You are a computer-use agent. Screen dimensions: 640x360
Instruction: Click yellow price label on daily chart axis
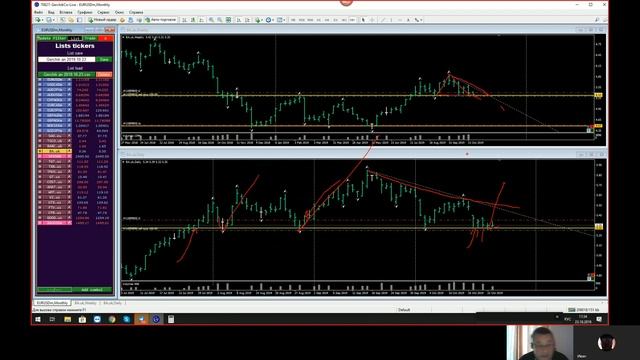tap(598, 226)
